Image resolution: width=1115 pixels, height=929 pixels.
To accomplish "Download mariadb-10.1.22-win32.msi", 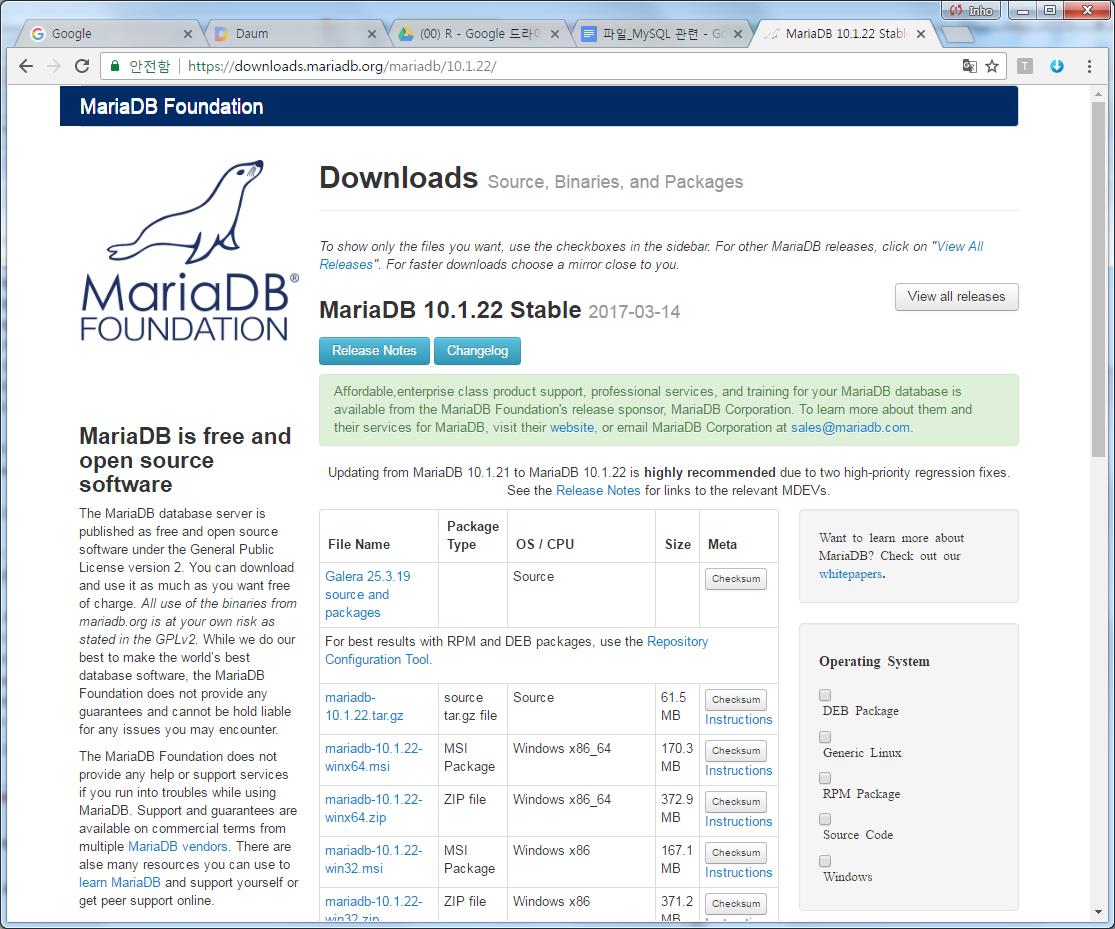I will click(373, 859).
